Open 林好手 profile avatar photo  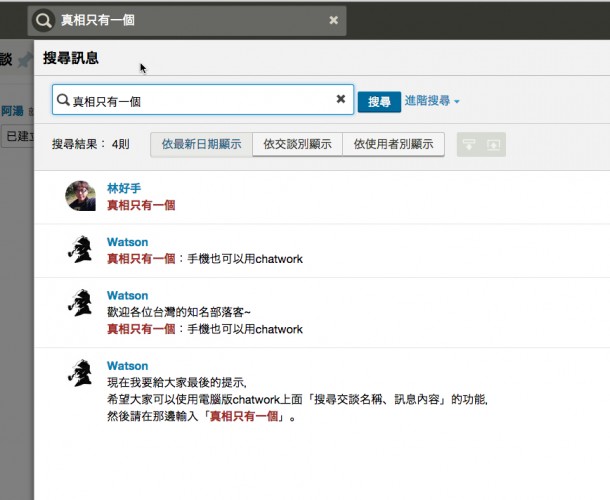[x=80, y=196]
